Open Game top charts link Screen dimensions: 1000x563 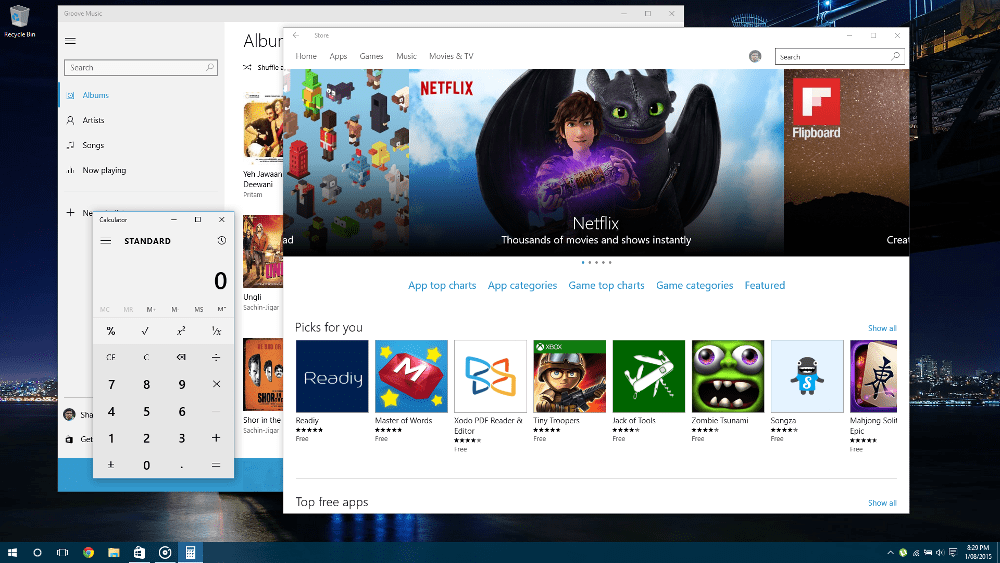pos(607,285)
